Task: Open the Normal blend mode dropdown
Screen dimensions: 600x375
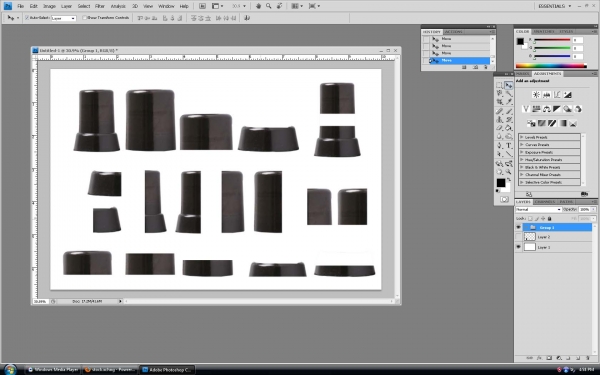Action: coord(538,210)
